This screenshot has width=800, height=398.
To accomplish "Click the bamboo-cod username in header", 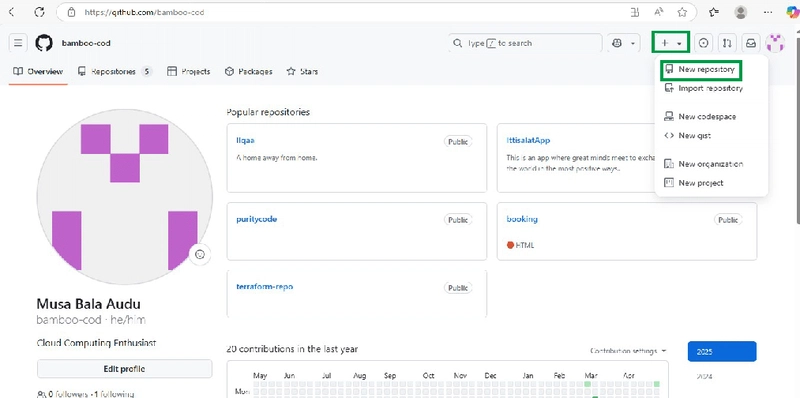I will click(x=86, y=43).
